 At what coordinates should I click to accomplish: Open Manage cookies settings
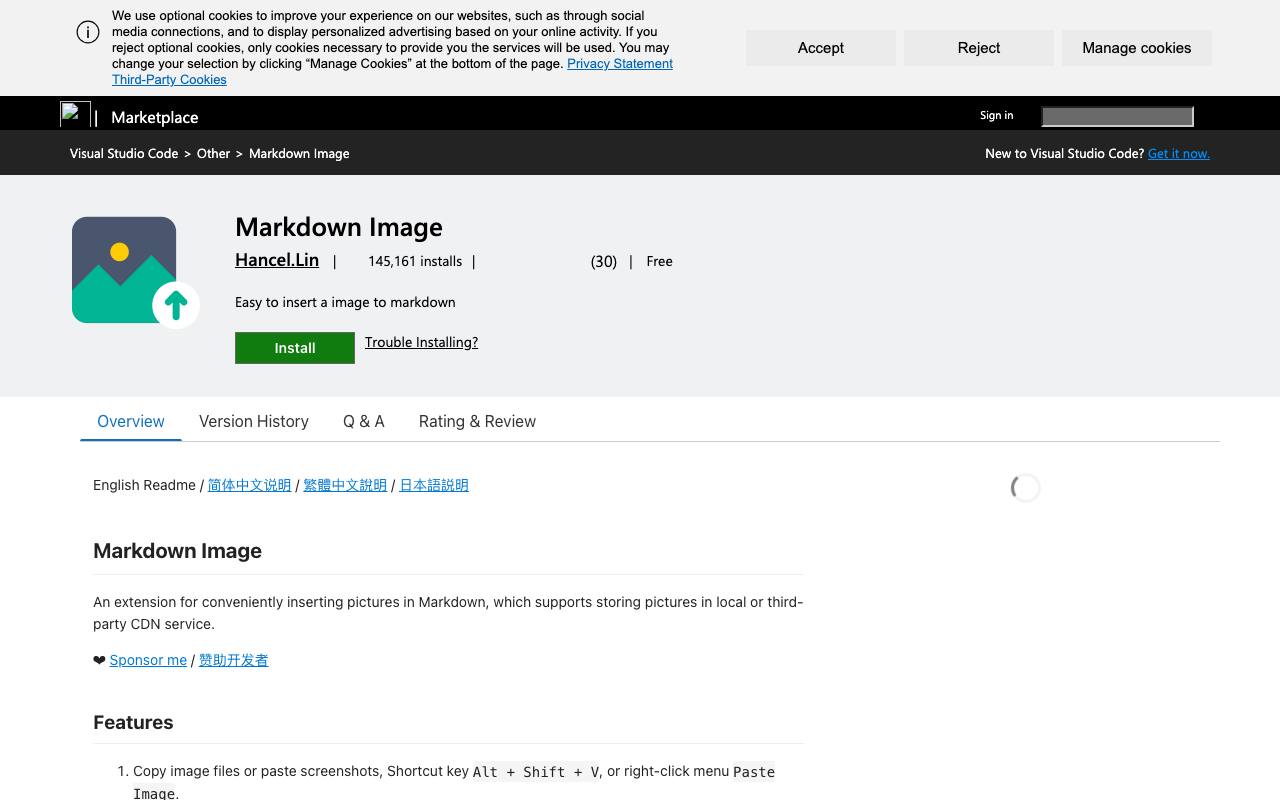tap(1137, 48)
